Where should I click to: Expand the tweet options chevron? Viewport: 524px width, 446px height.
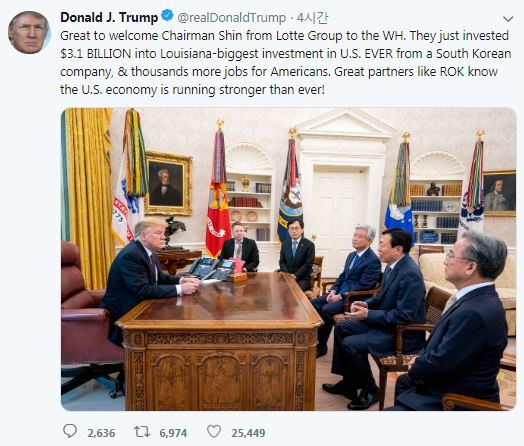(508, 19)
